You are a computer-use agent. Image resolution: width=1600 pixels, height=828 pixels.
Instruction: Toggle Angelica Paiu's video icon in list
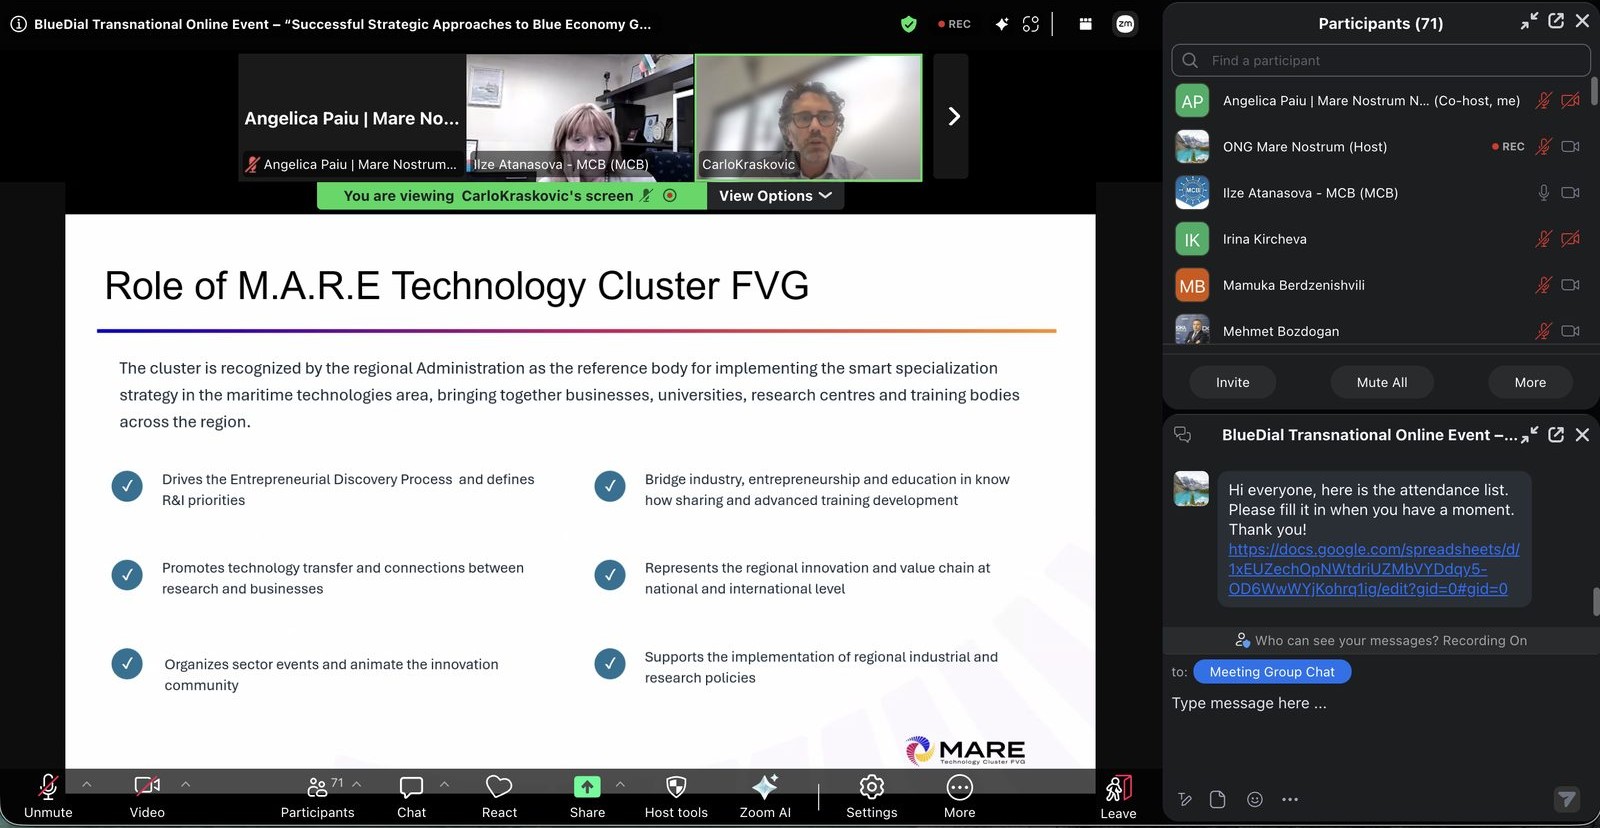tap(1571, 100)
